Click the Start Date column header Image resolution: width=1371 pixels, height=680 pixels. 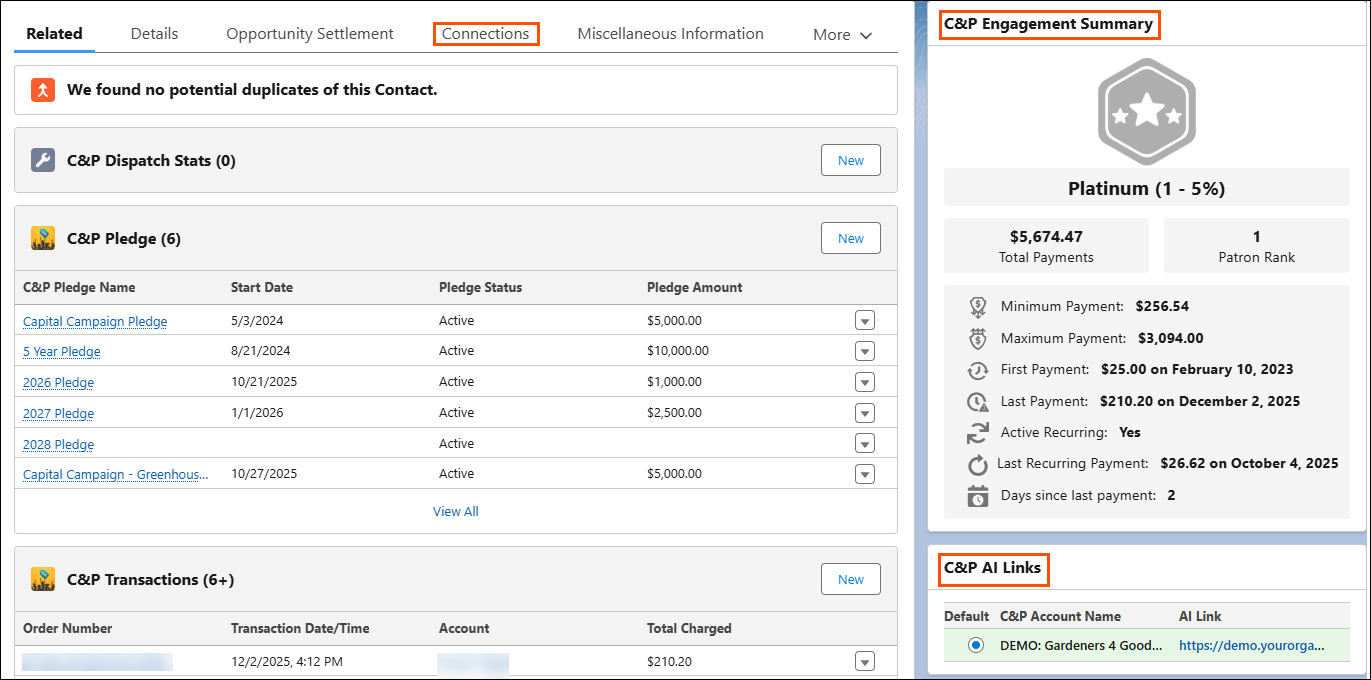point(262,287)
